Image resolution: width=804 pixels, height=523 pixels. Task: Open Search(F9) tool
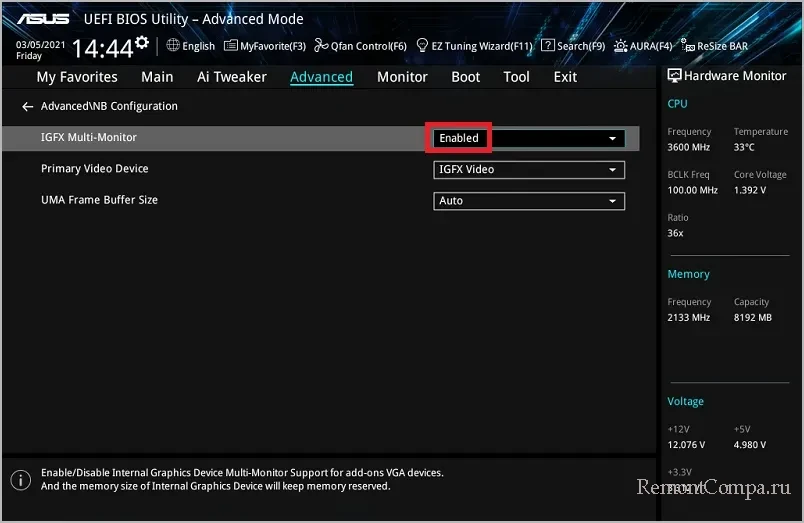coord(573,46)
